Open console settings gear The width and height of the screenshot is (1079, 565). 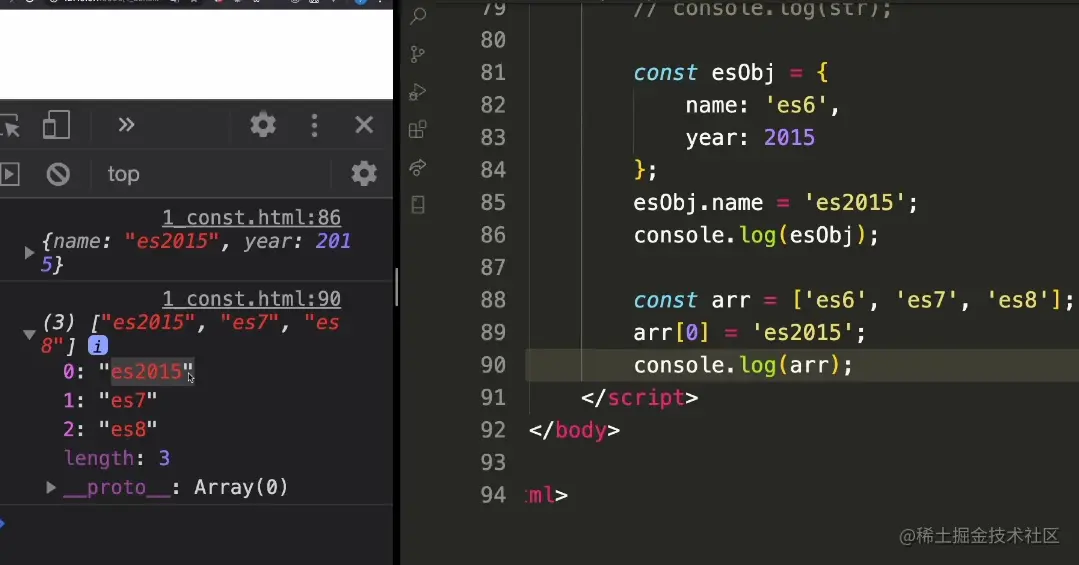point(364,173)
